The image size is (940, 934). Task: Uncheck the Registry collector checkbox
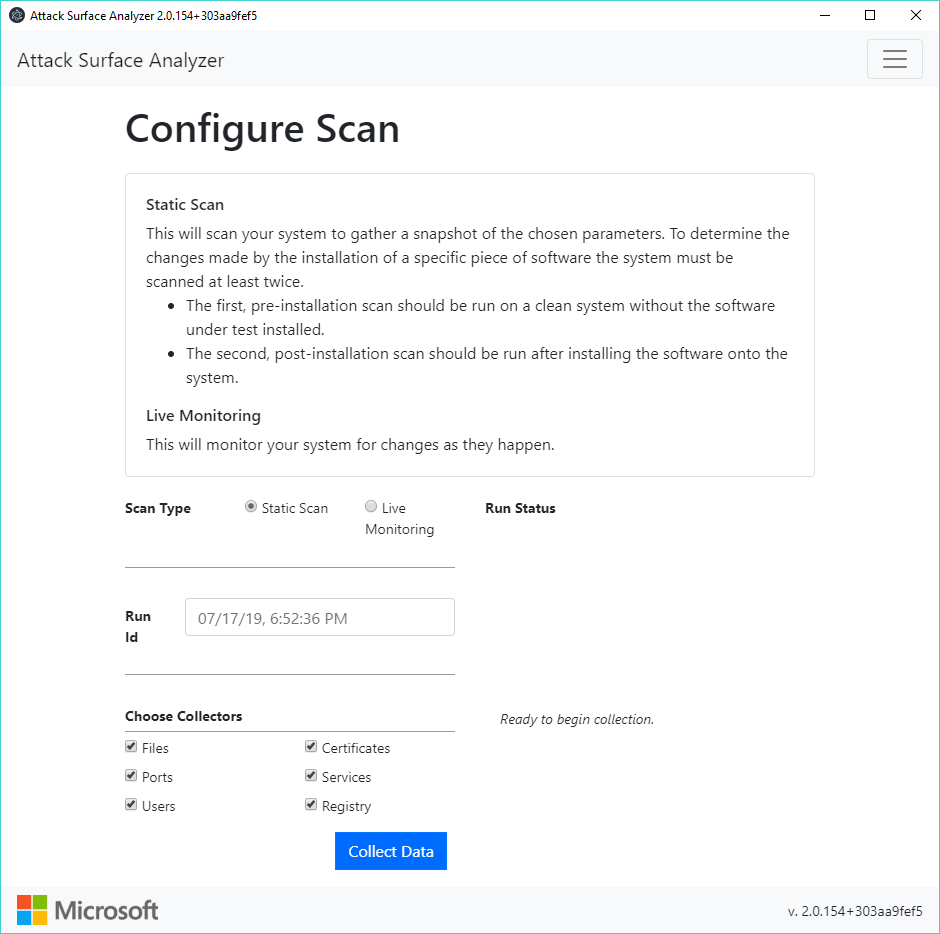(311, 805)
